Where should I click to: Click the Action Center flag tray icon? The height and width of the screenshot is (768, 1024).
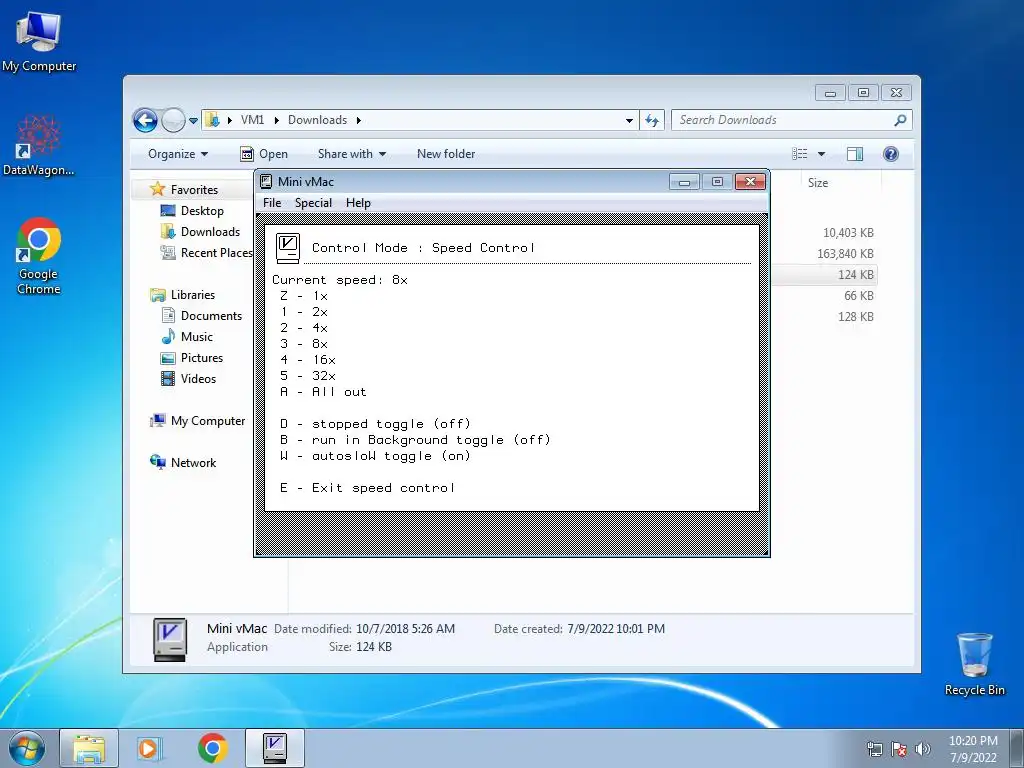tap(899, 749)
